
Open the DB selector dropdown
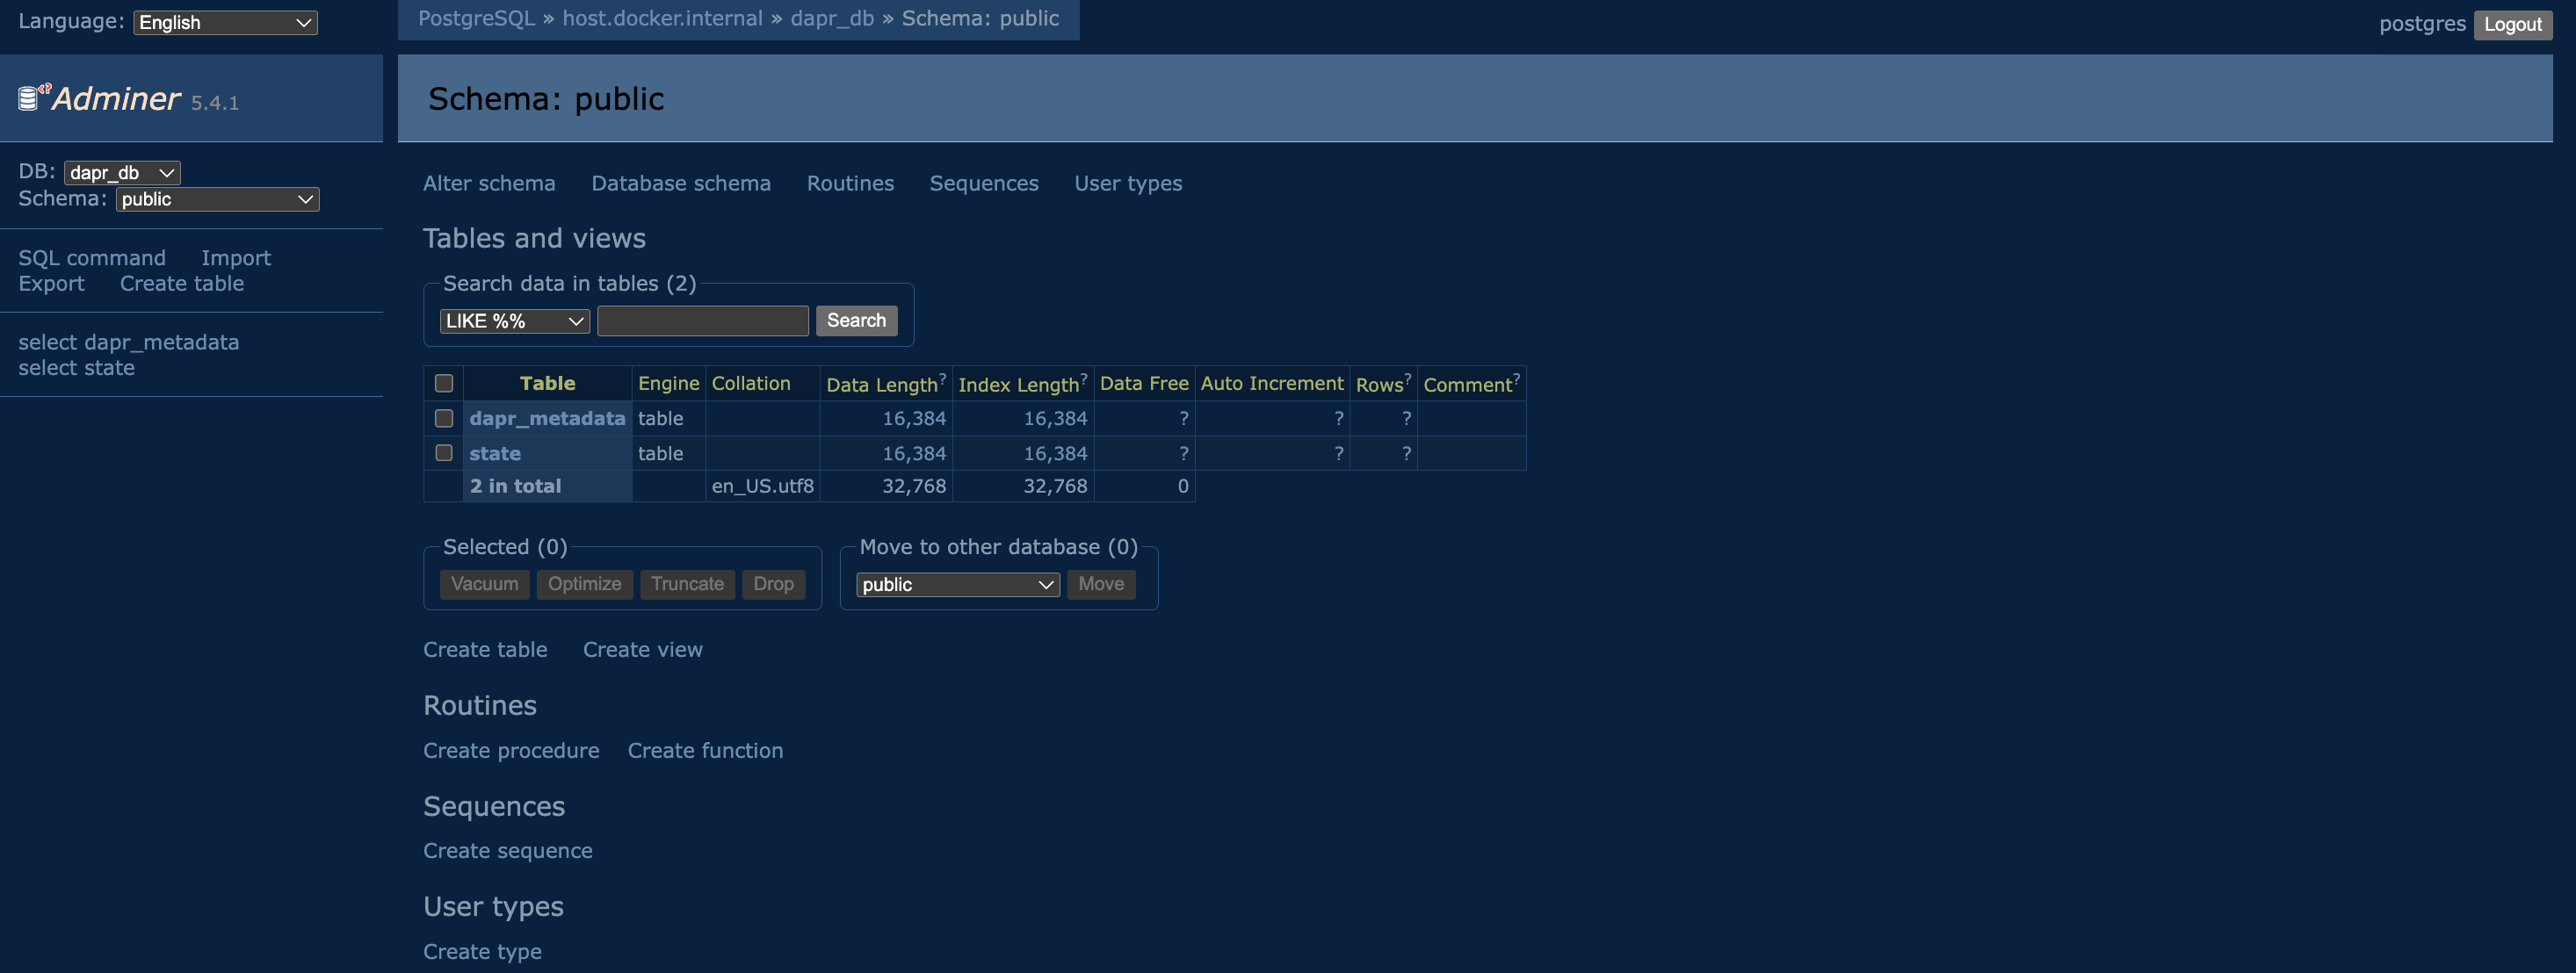tap(122, 172)
